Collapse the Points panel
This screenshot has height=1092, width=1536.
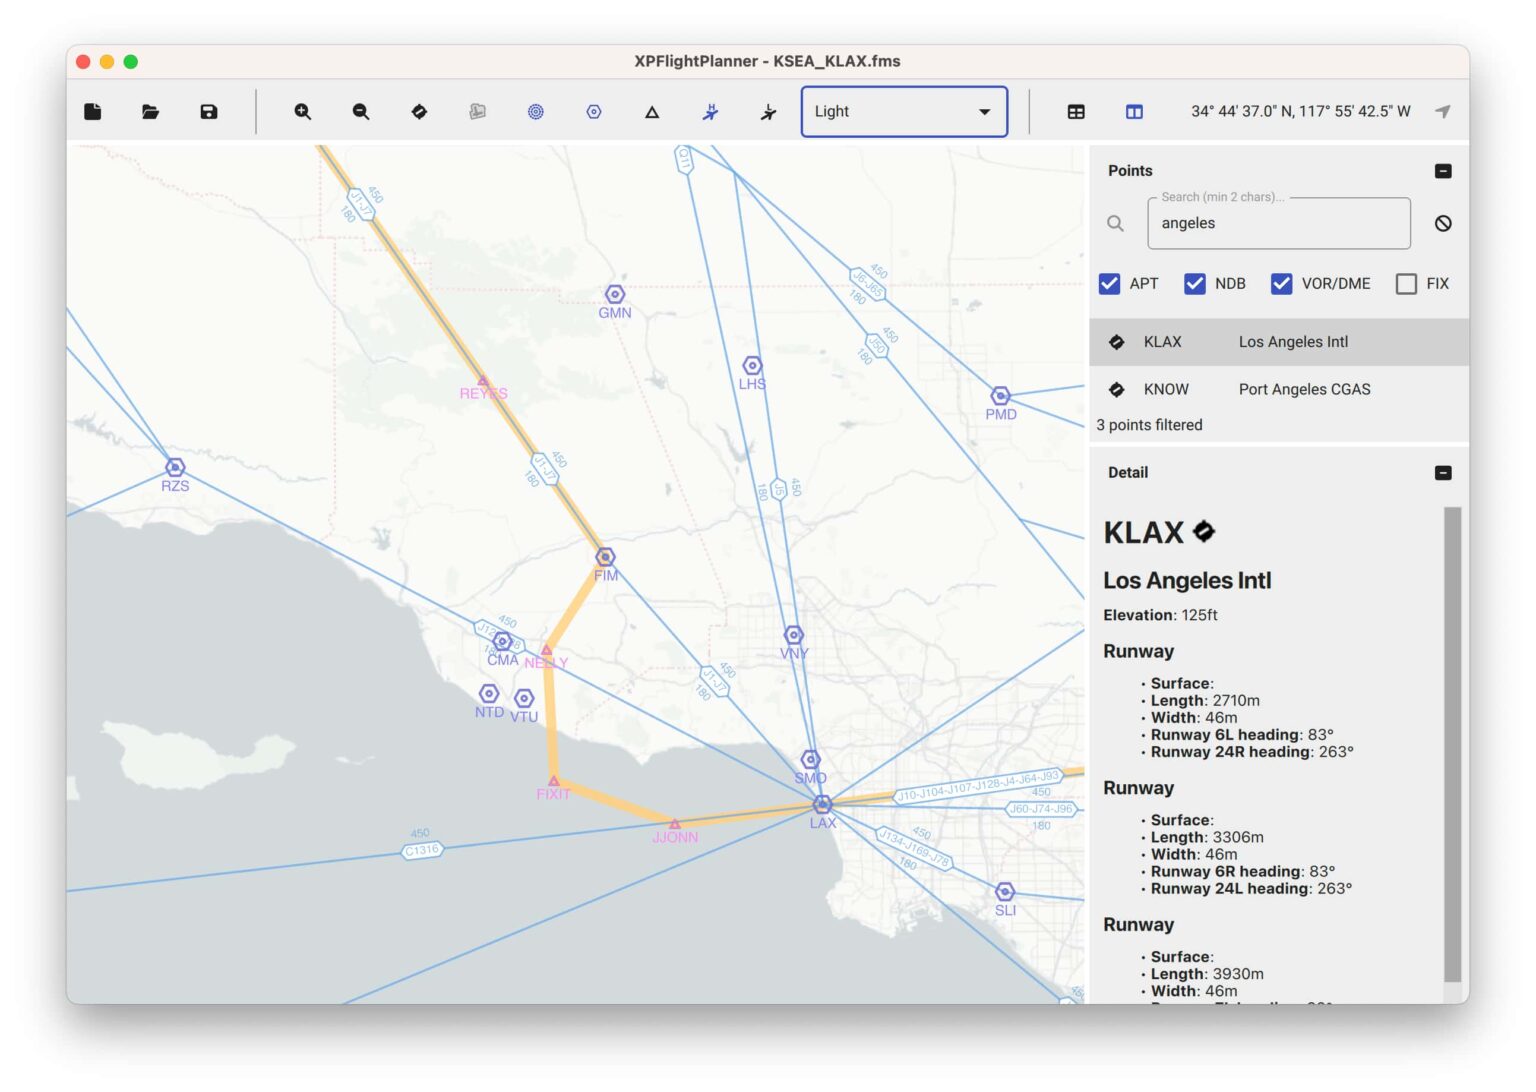coord(1442,170)
